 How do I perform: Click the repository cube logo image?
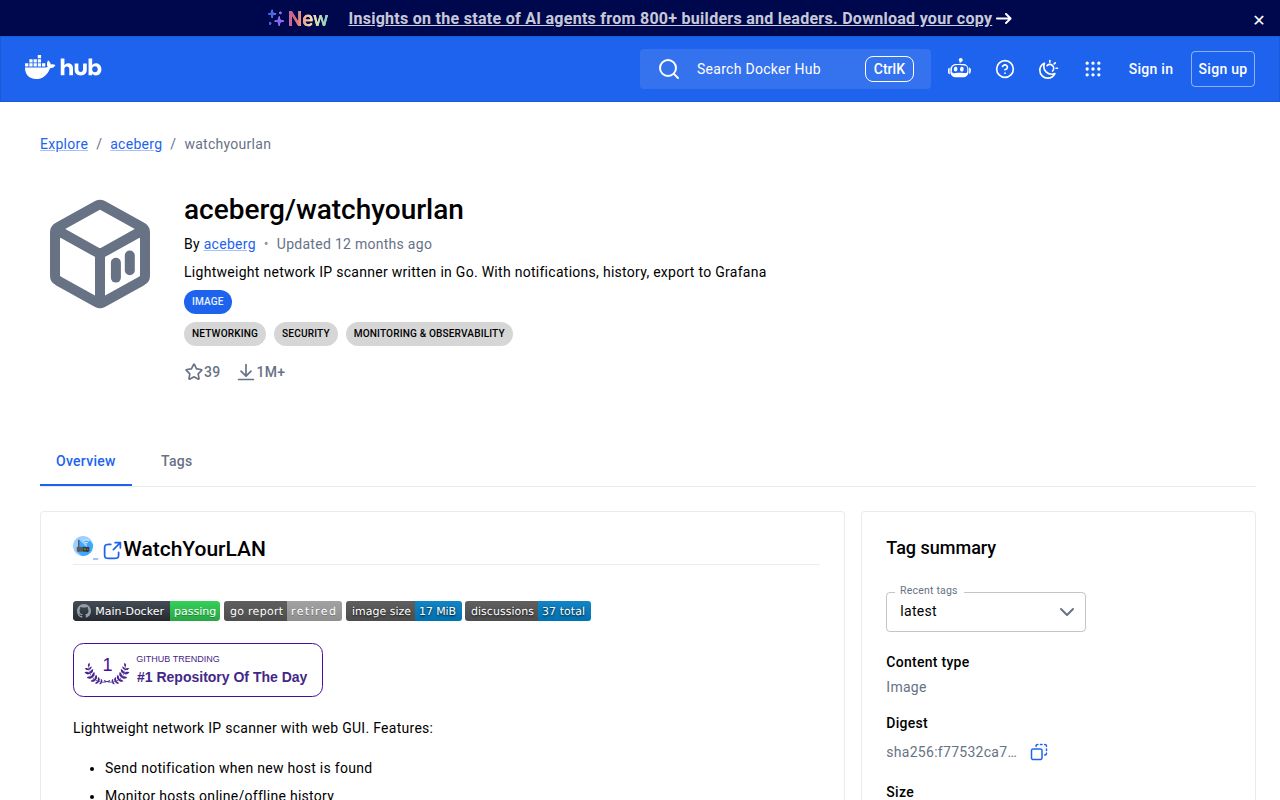[x=100, y=254]
